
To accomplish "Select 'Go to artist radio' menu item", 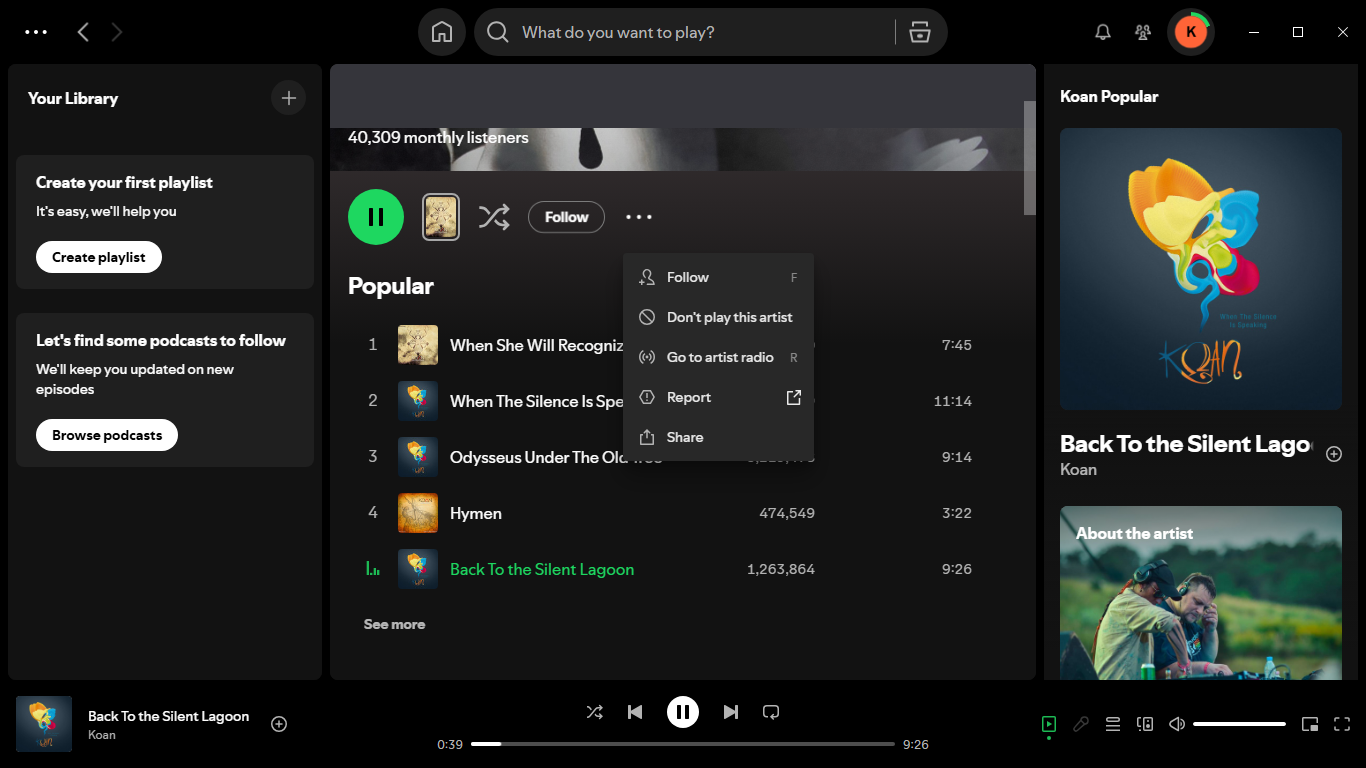I will tap(718, 357).
